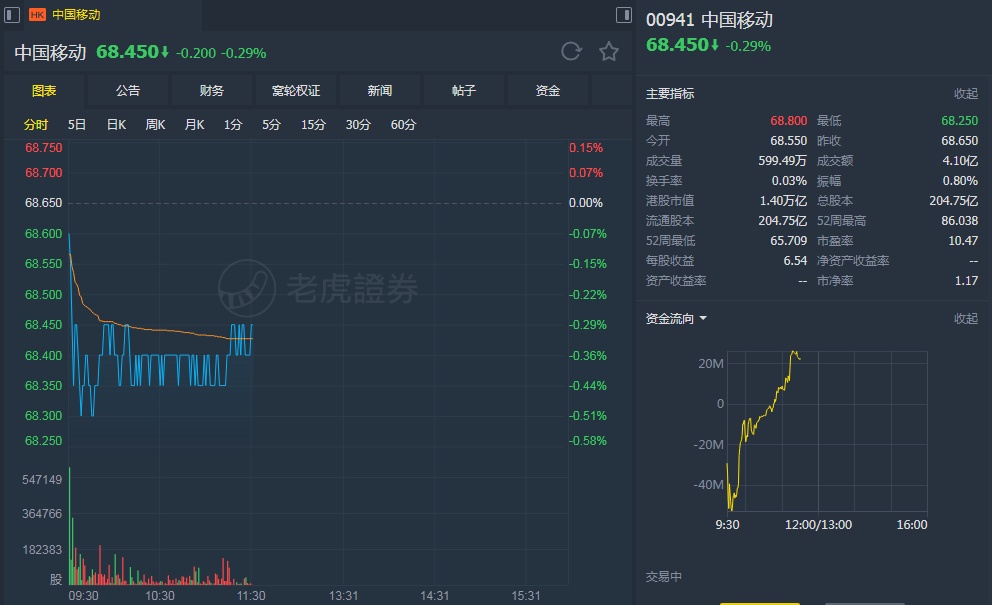Collapse the 资金流向 section via 收起

click(x=965, y=319)
